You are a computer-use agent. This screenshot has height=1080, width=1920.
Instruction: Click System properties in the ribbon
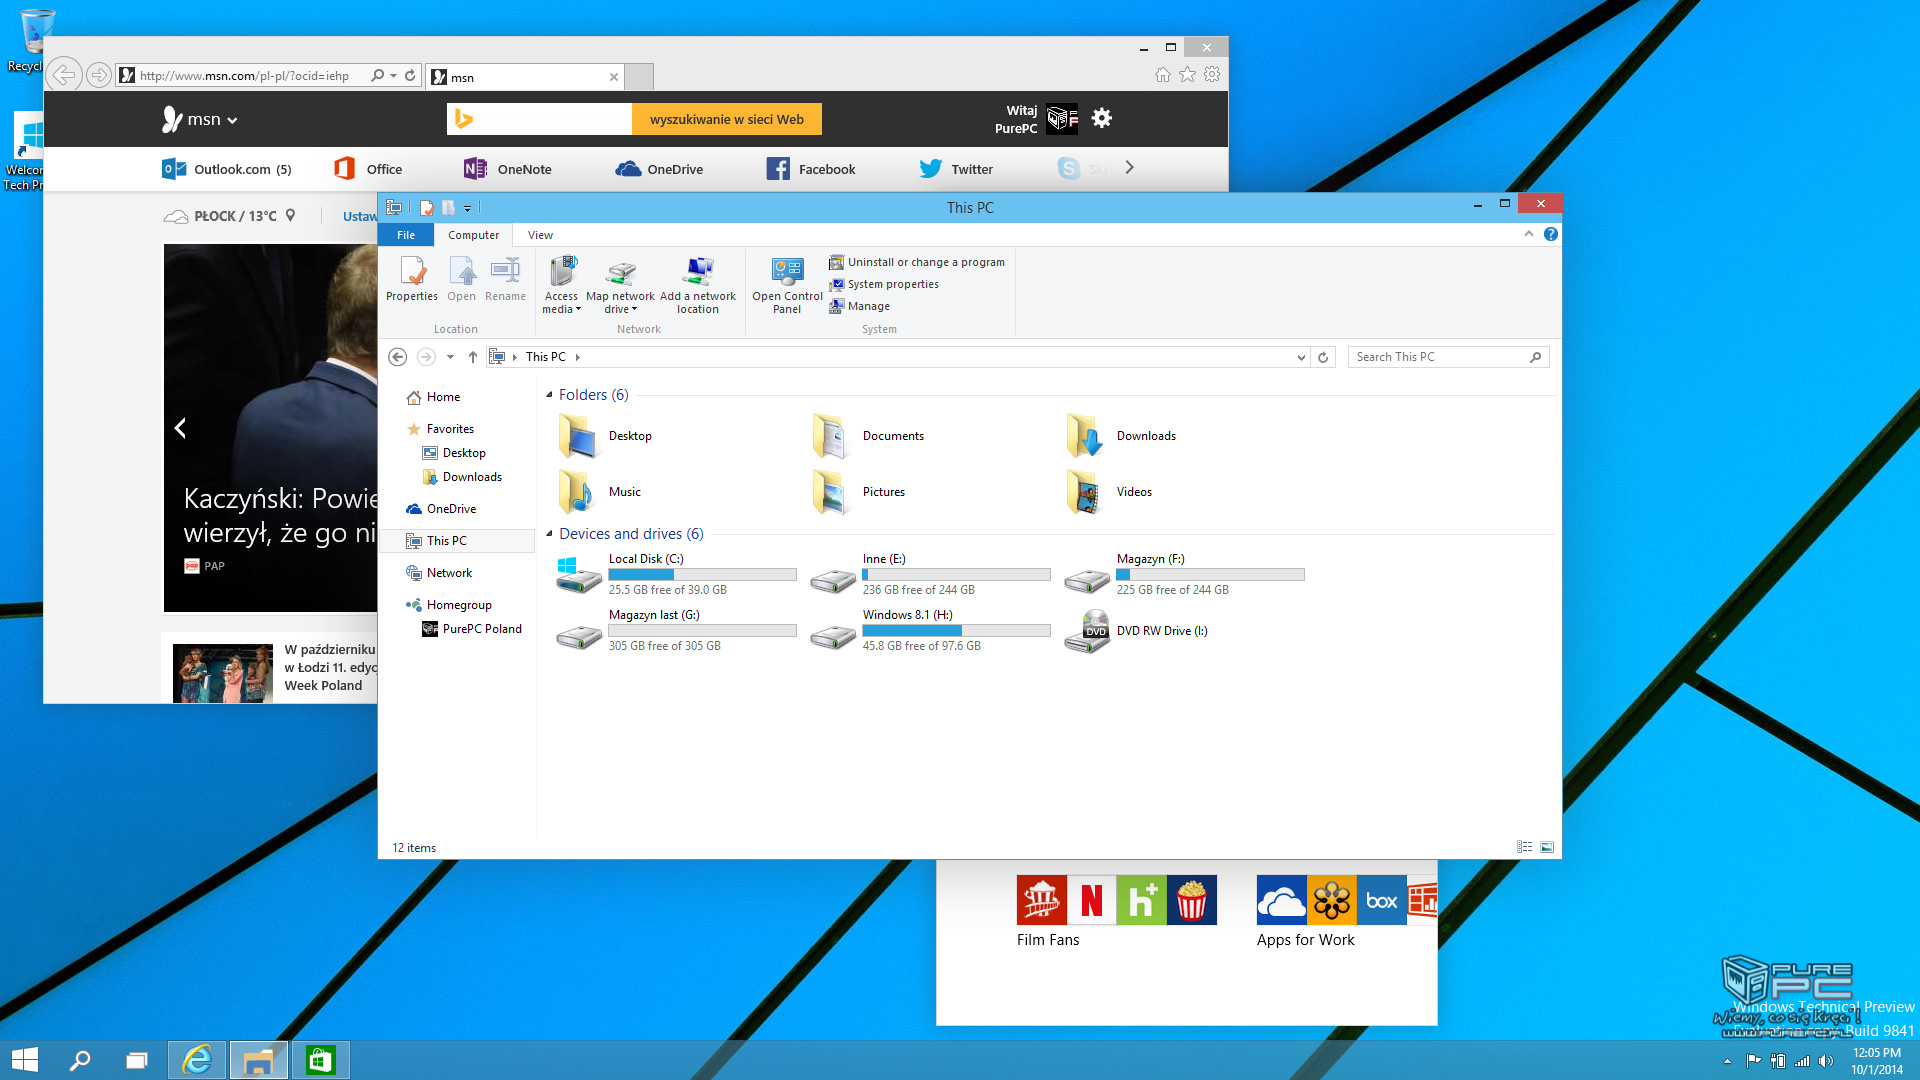click(x=884, y=284)
